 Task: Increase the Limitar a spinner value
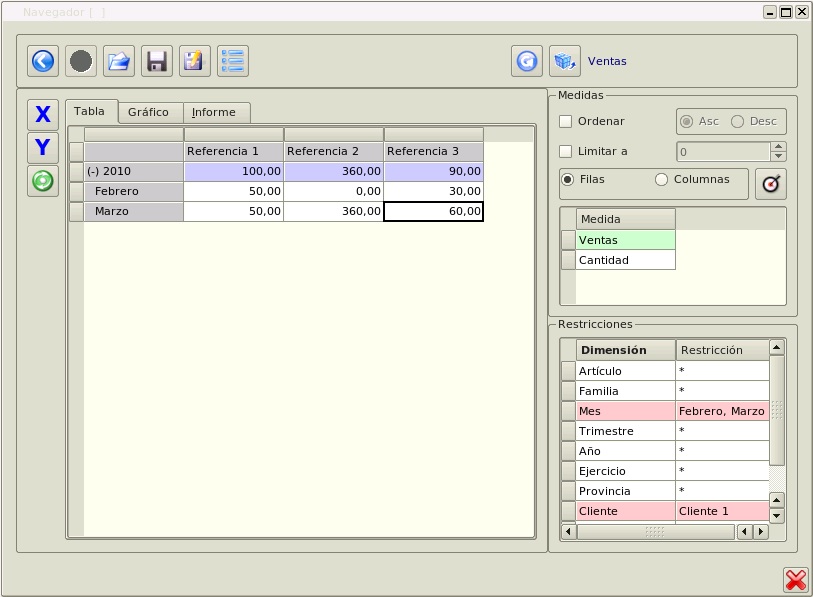pos(778,147)
